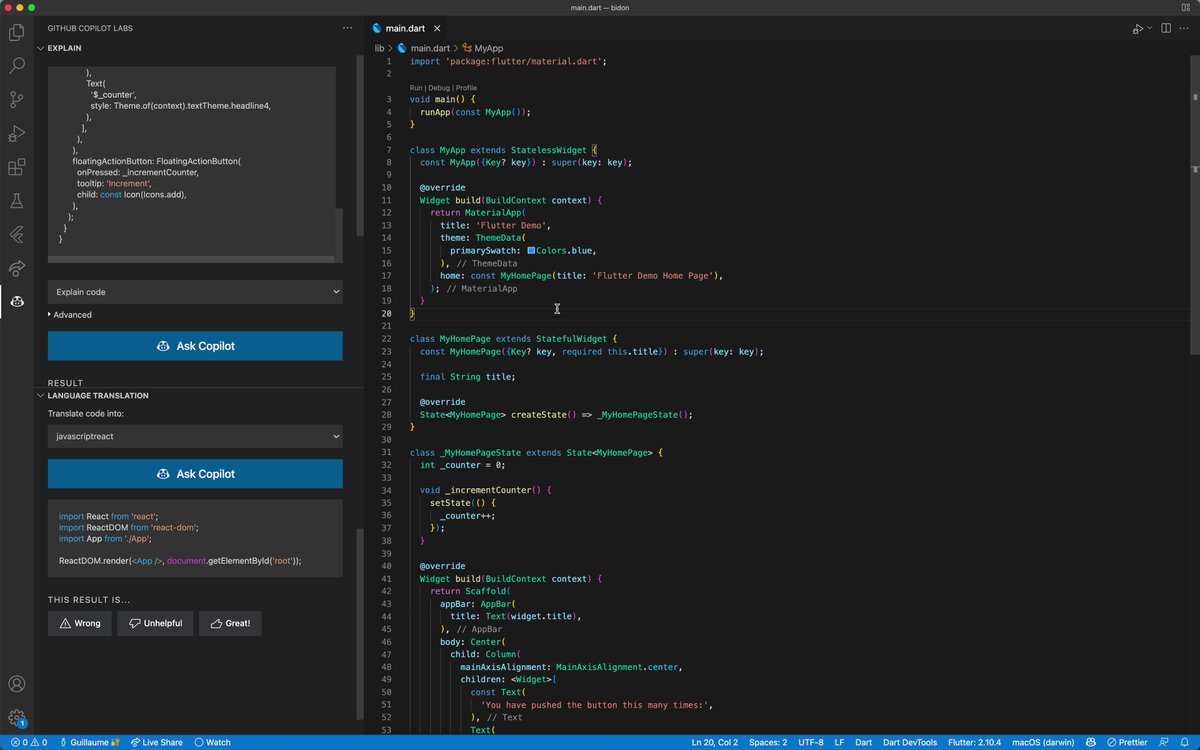
Task: Change the Dart language mode
Action: click(864, 742)
